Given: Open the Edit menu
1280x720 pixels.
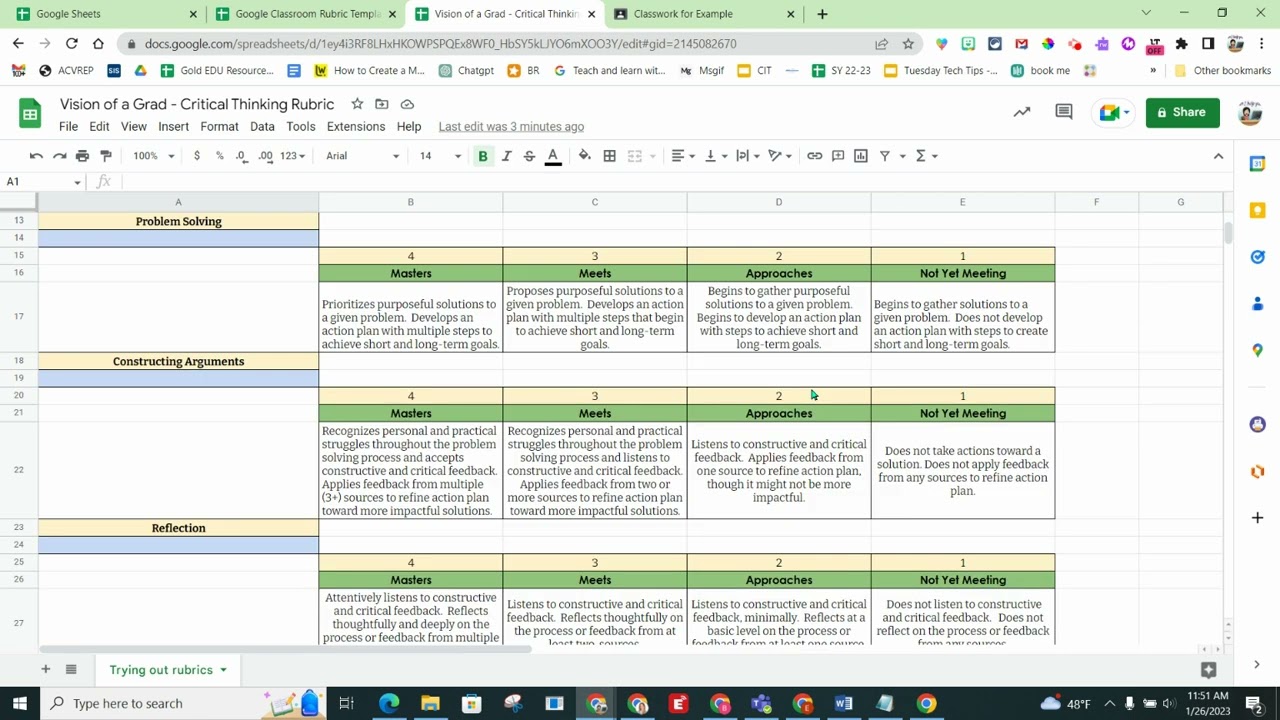Looking at the screenshot, I should (99, 127).
